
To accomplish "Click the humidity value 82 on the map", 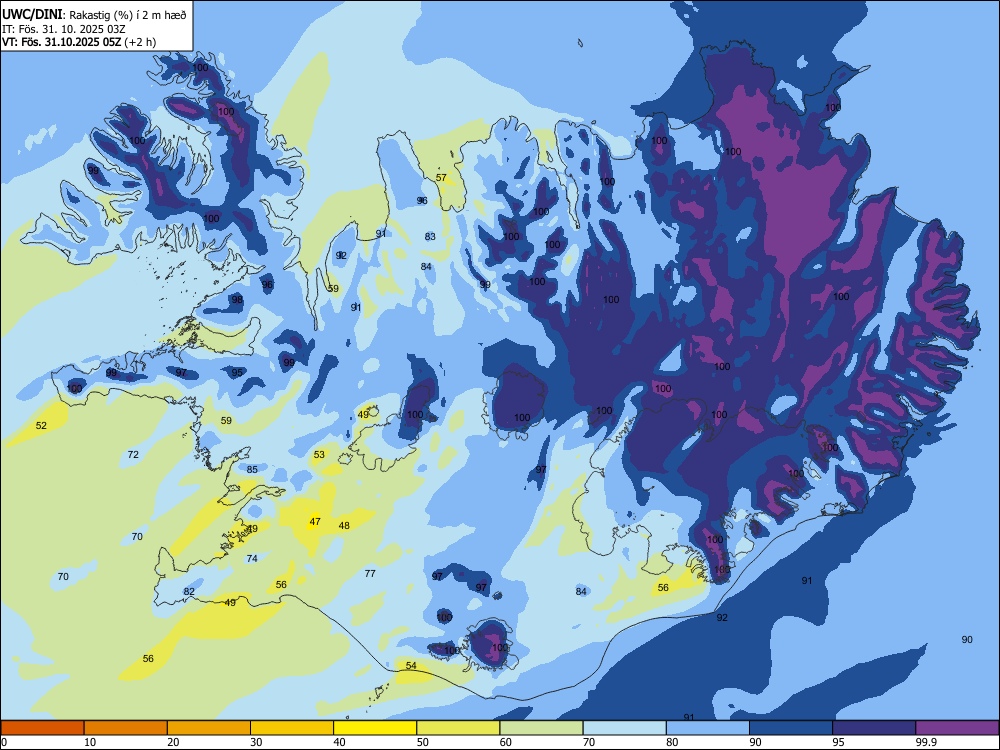I will click(189, 592).
